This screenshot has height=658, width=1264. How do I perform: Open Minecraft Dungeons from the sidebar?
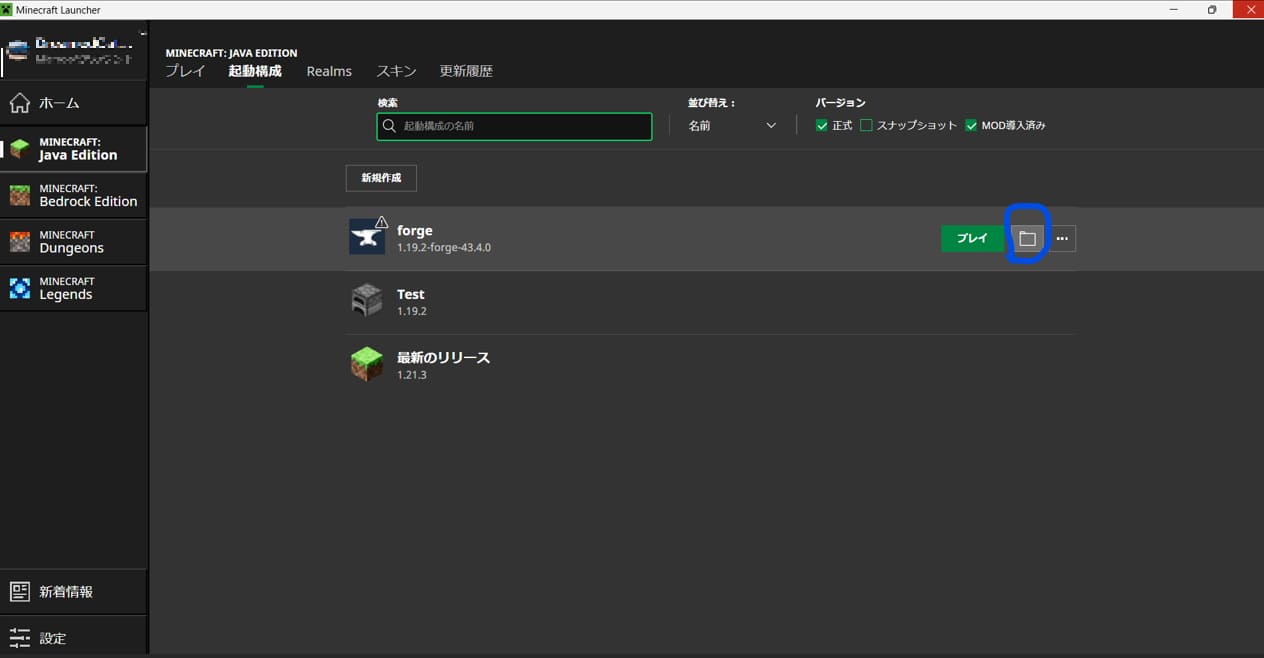[73, 242]
